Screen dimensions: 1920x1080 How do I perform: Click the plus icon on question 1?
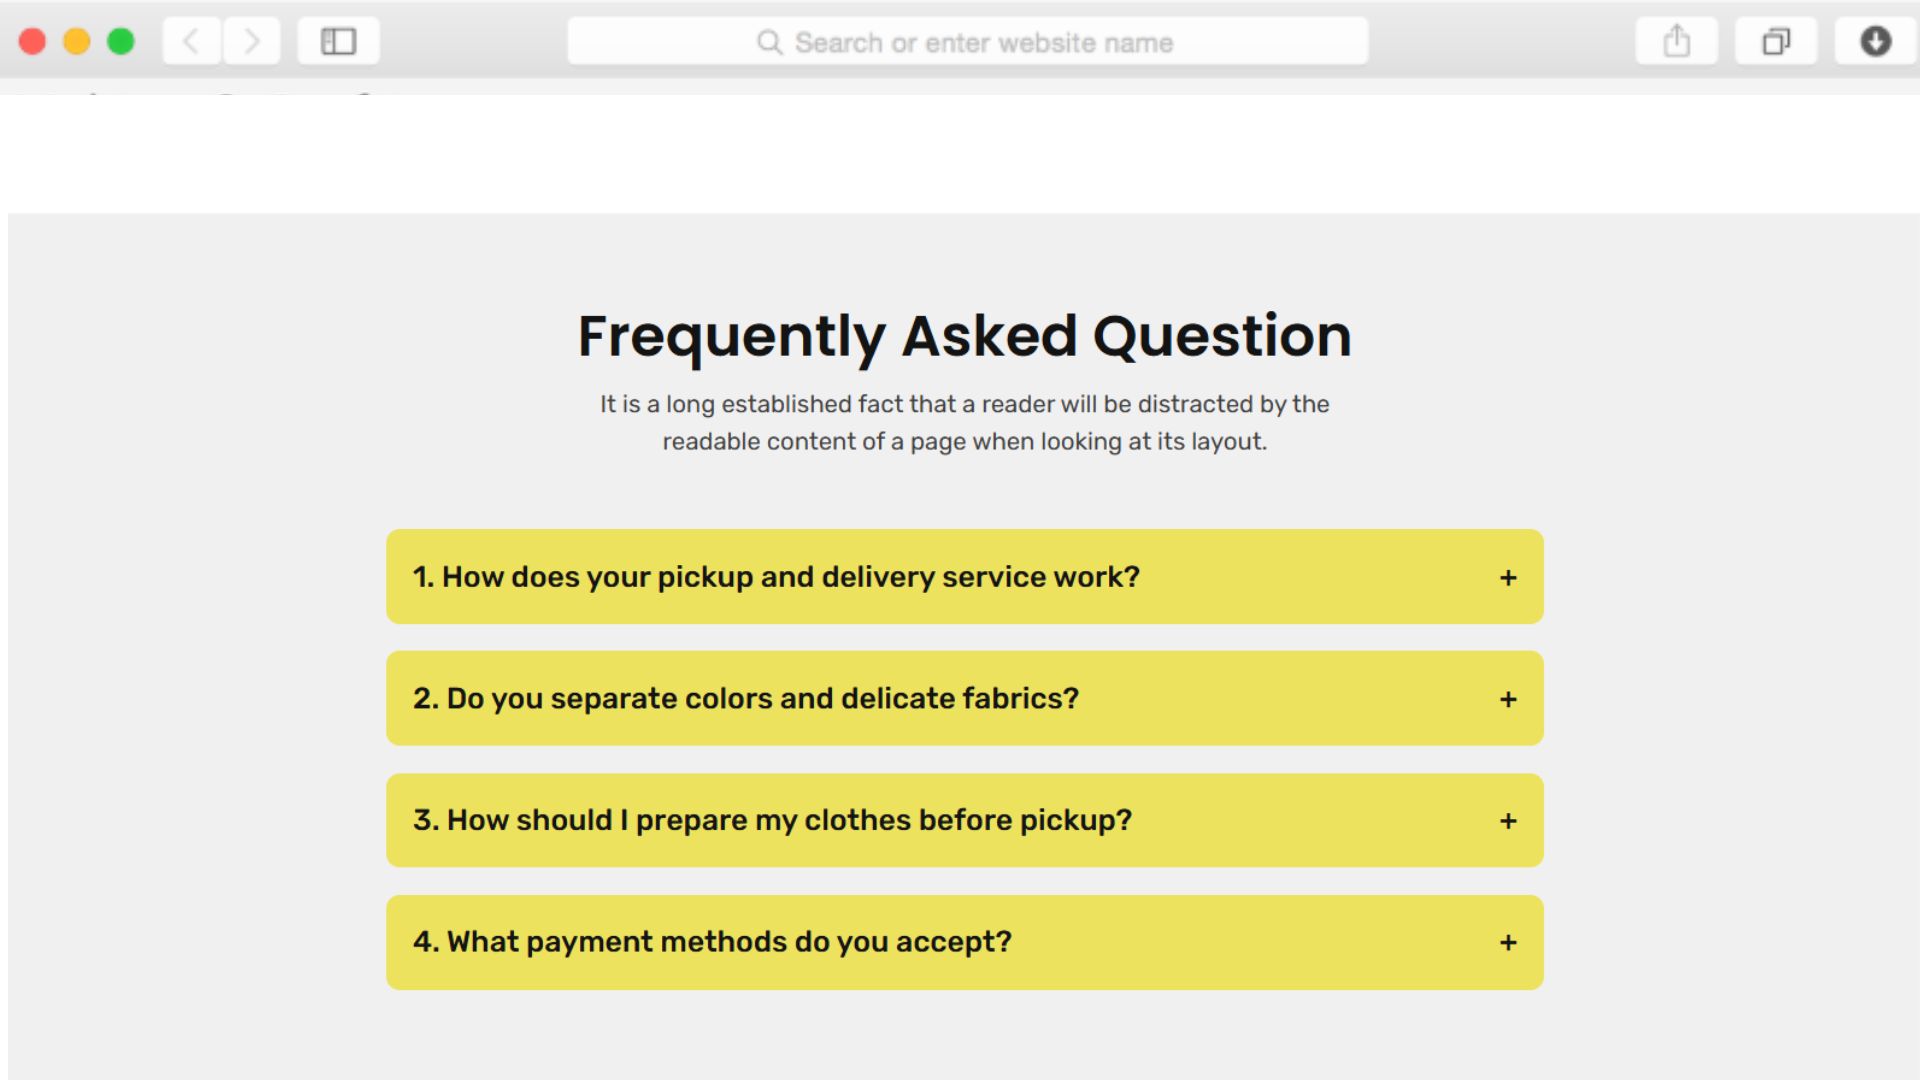click(1508, 578)
